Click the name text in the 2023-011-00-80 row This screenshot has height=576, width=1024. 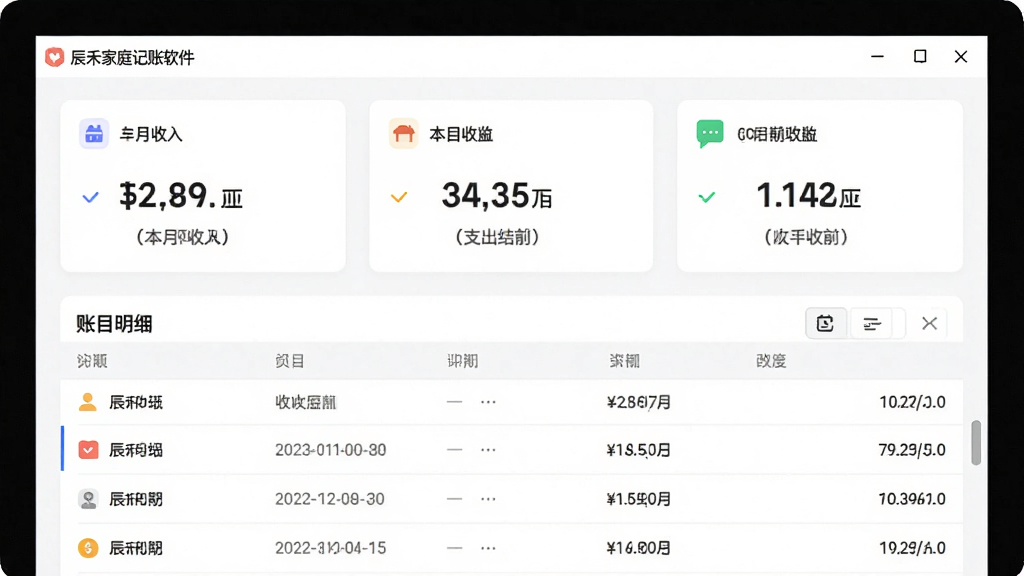pyautogui.click(x=136, y=450)
